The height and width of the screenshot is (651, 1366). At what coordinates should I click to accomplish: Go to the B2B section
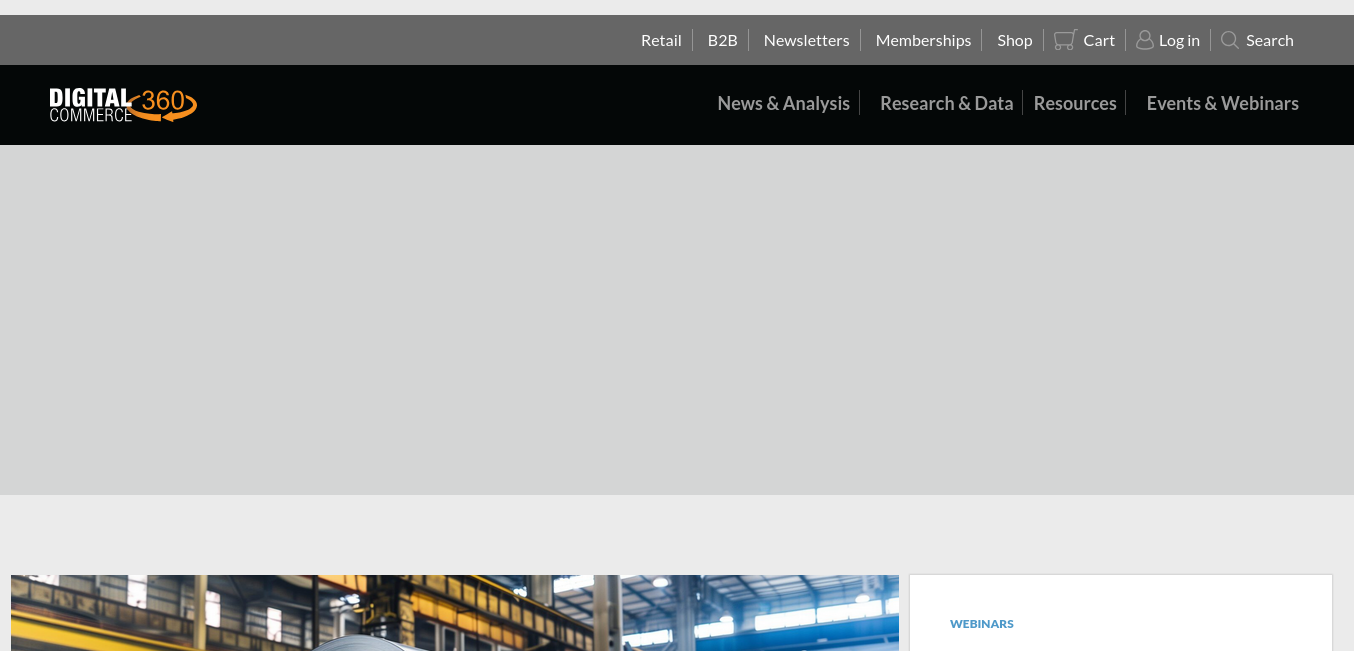click(x=722, y=40)
